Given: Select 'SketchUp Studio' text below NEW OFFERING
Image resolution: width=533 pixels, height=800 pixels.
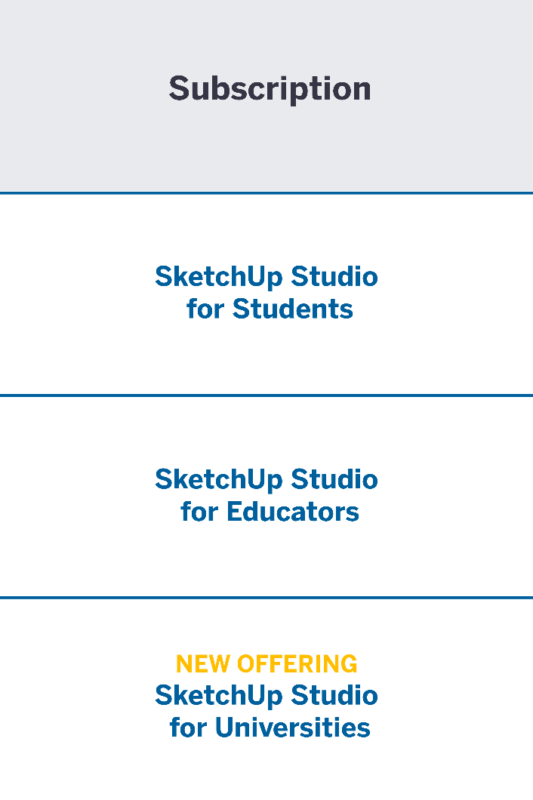Looking at the screenshot, I should (x=267, y=695).
